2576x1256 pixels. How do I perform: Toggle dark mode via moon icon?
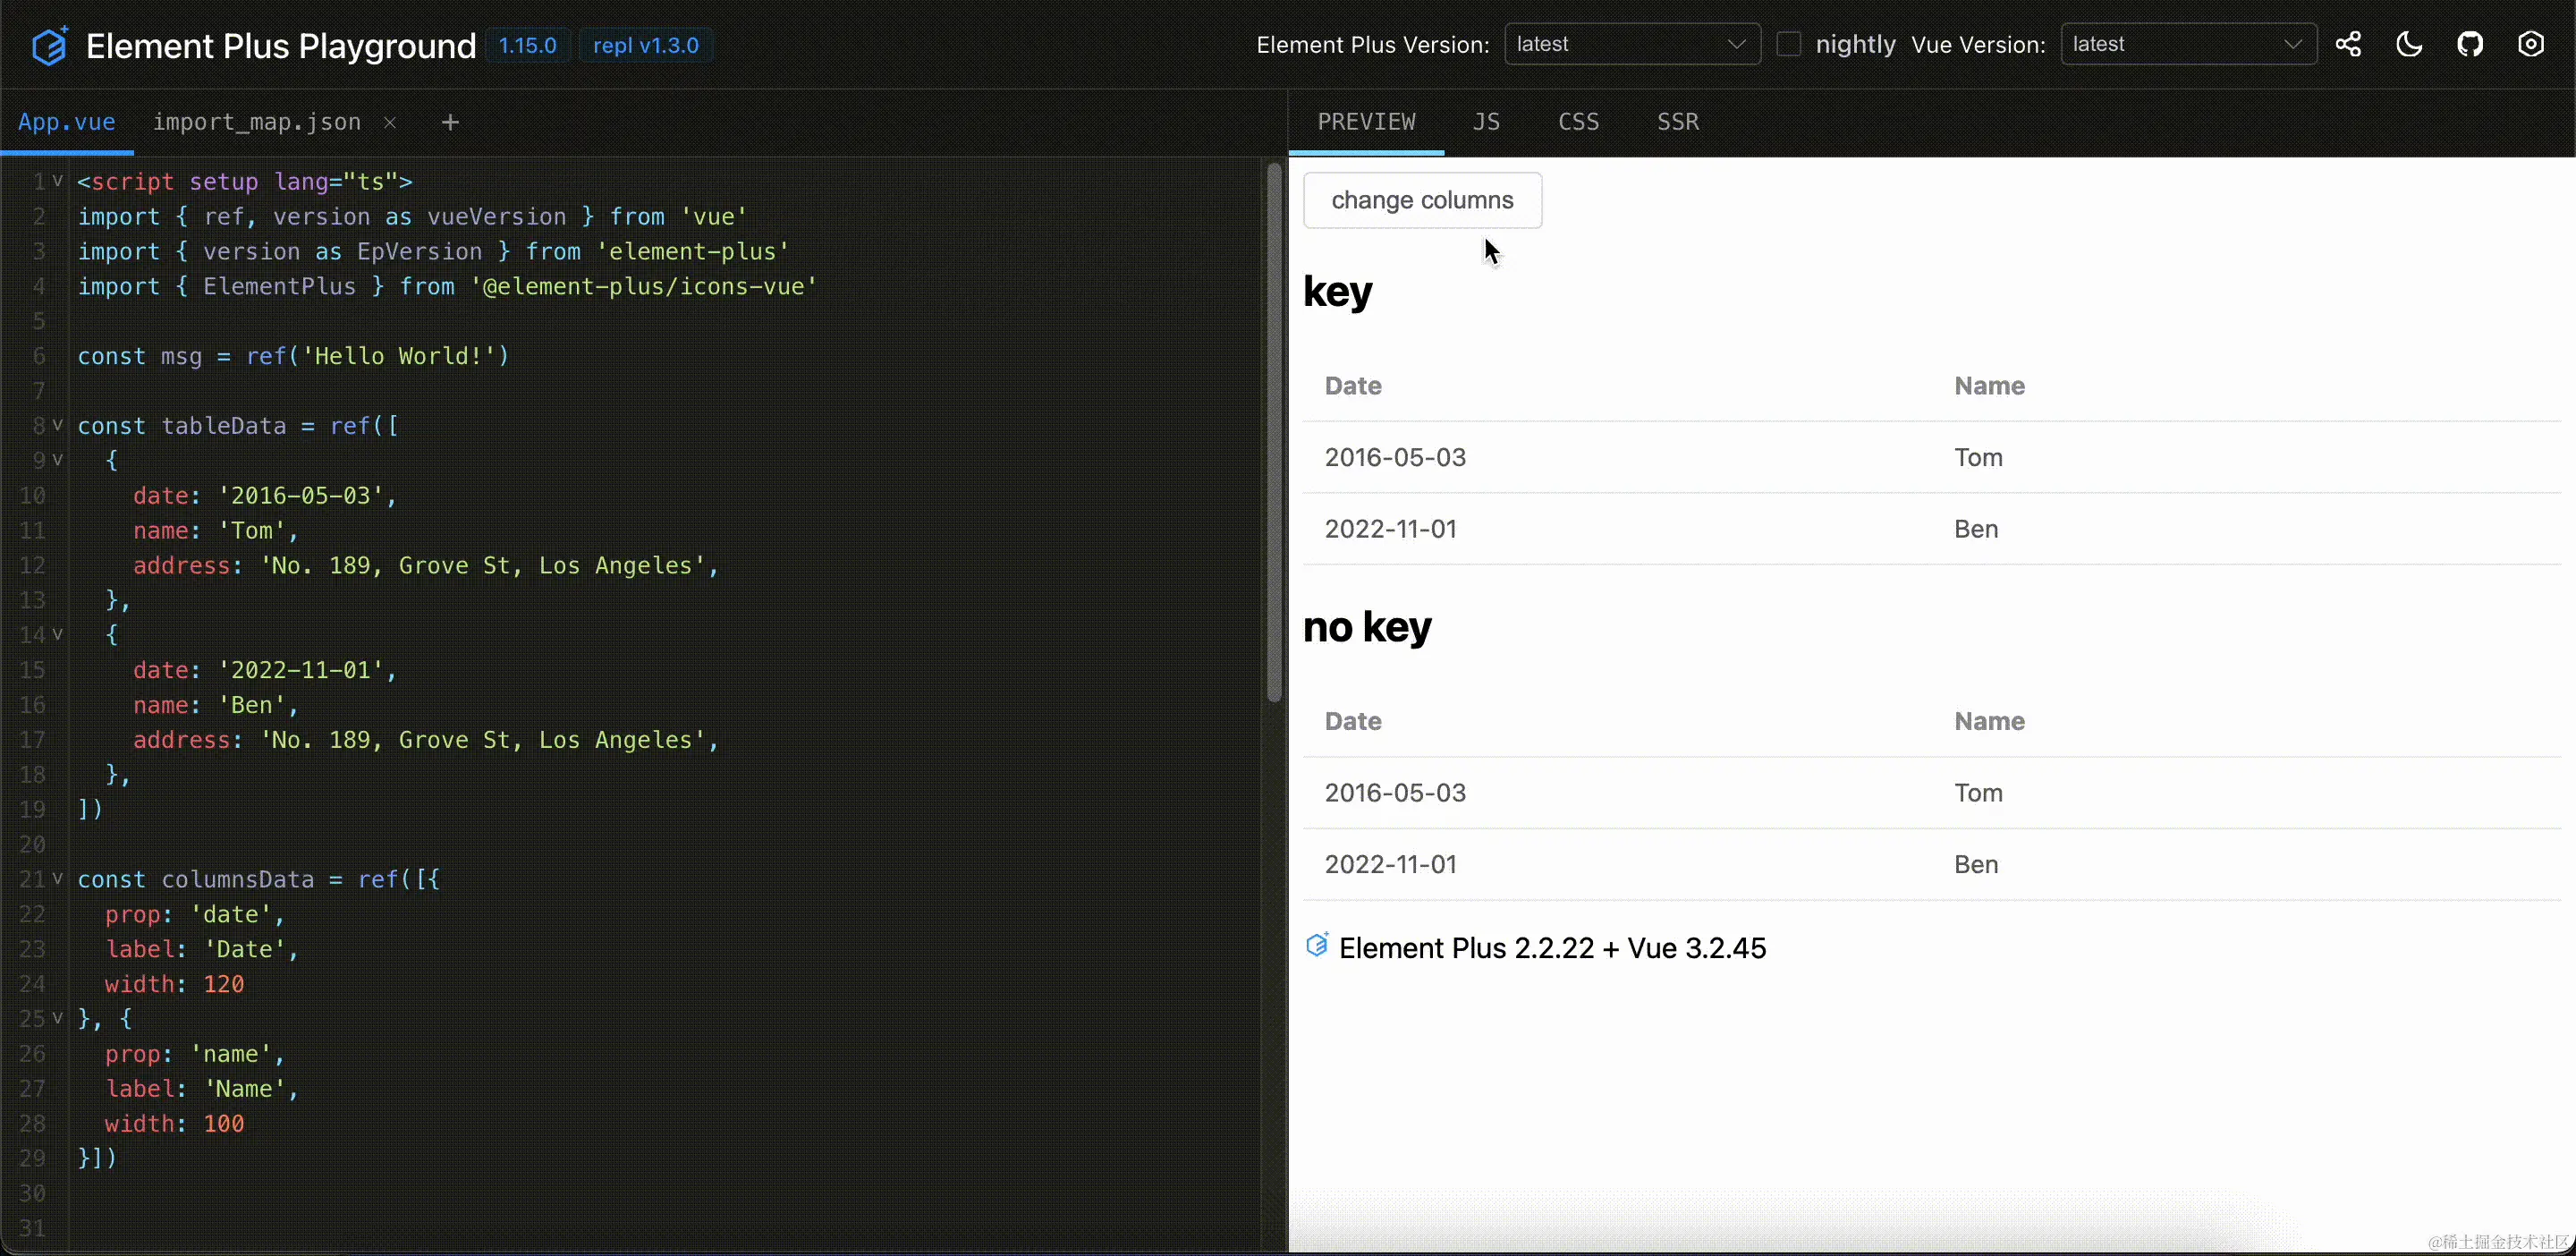coord(2409,44)
